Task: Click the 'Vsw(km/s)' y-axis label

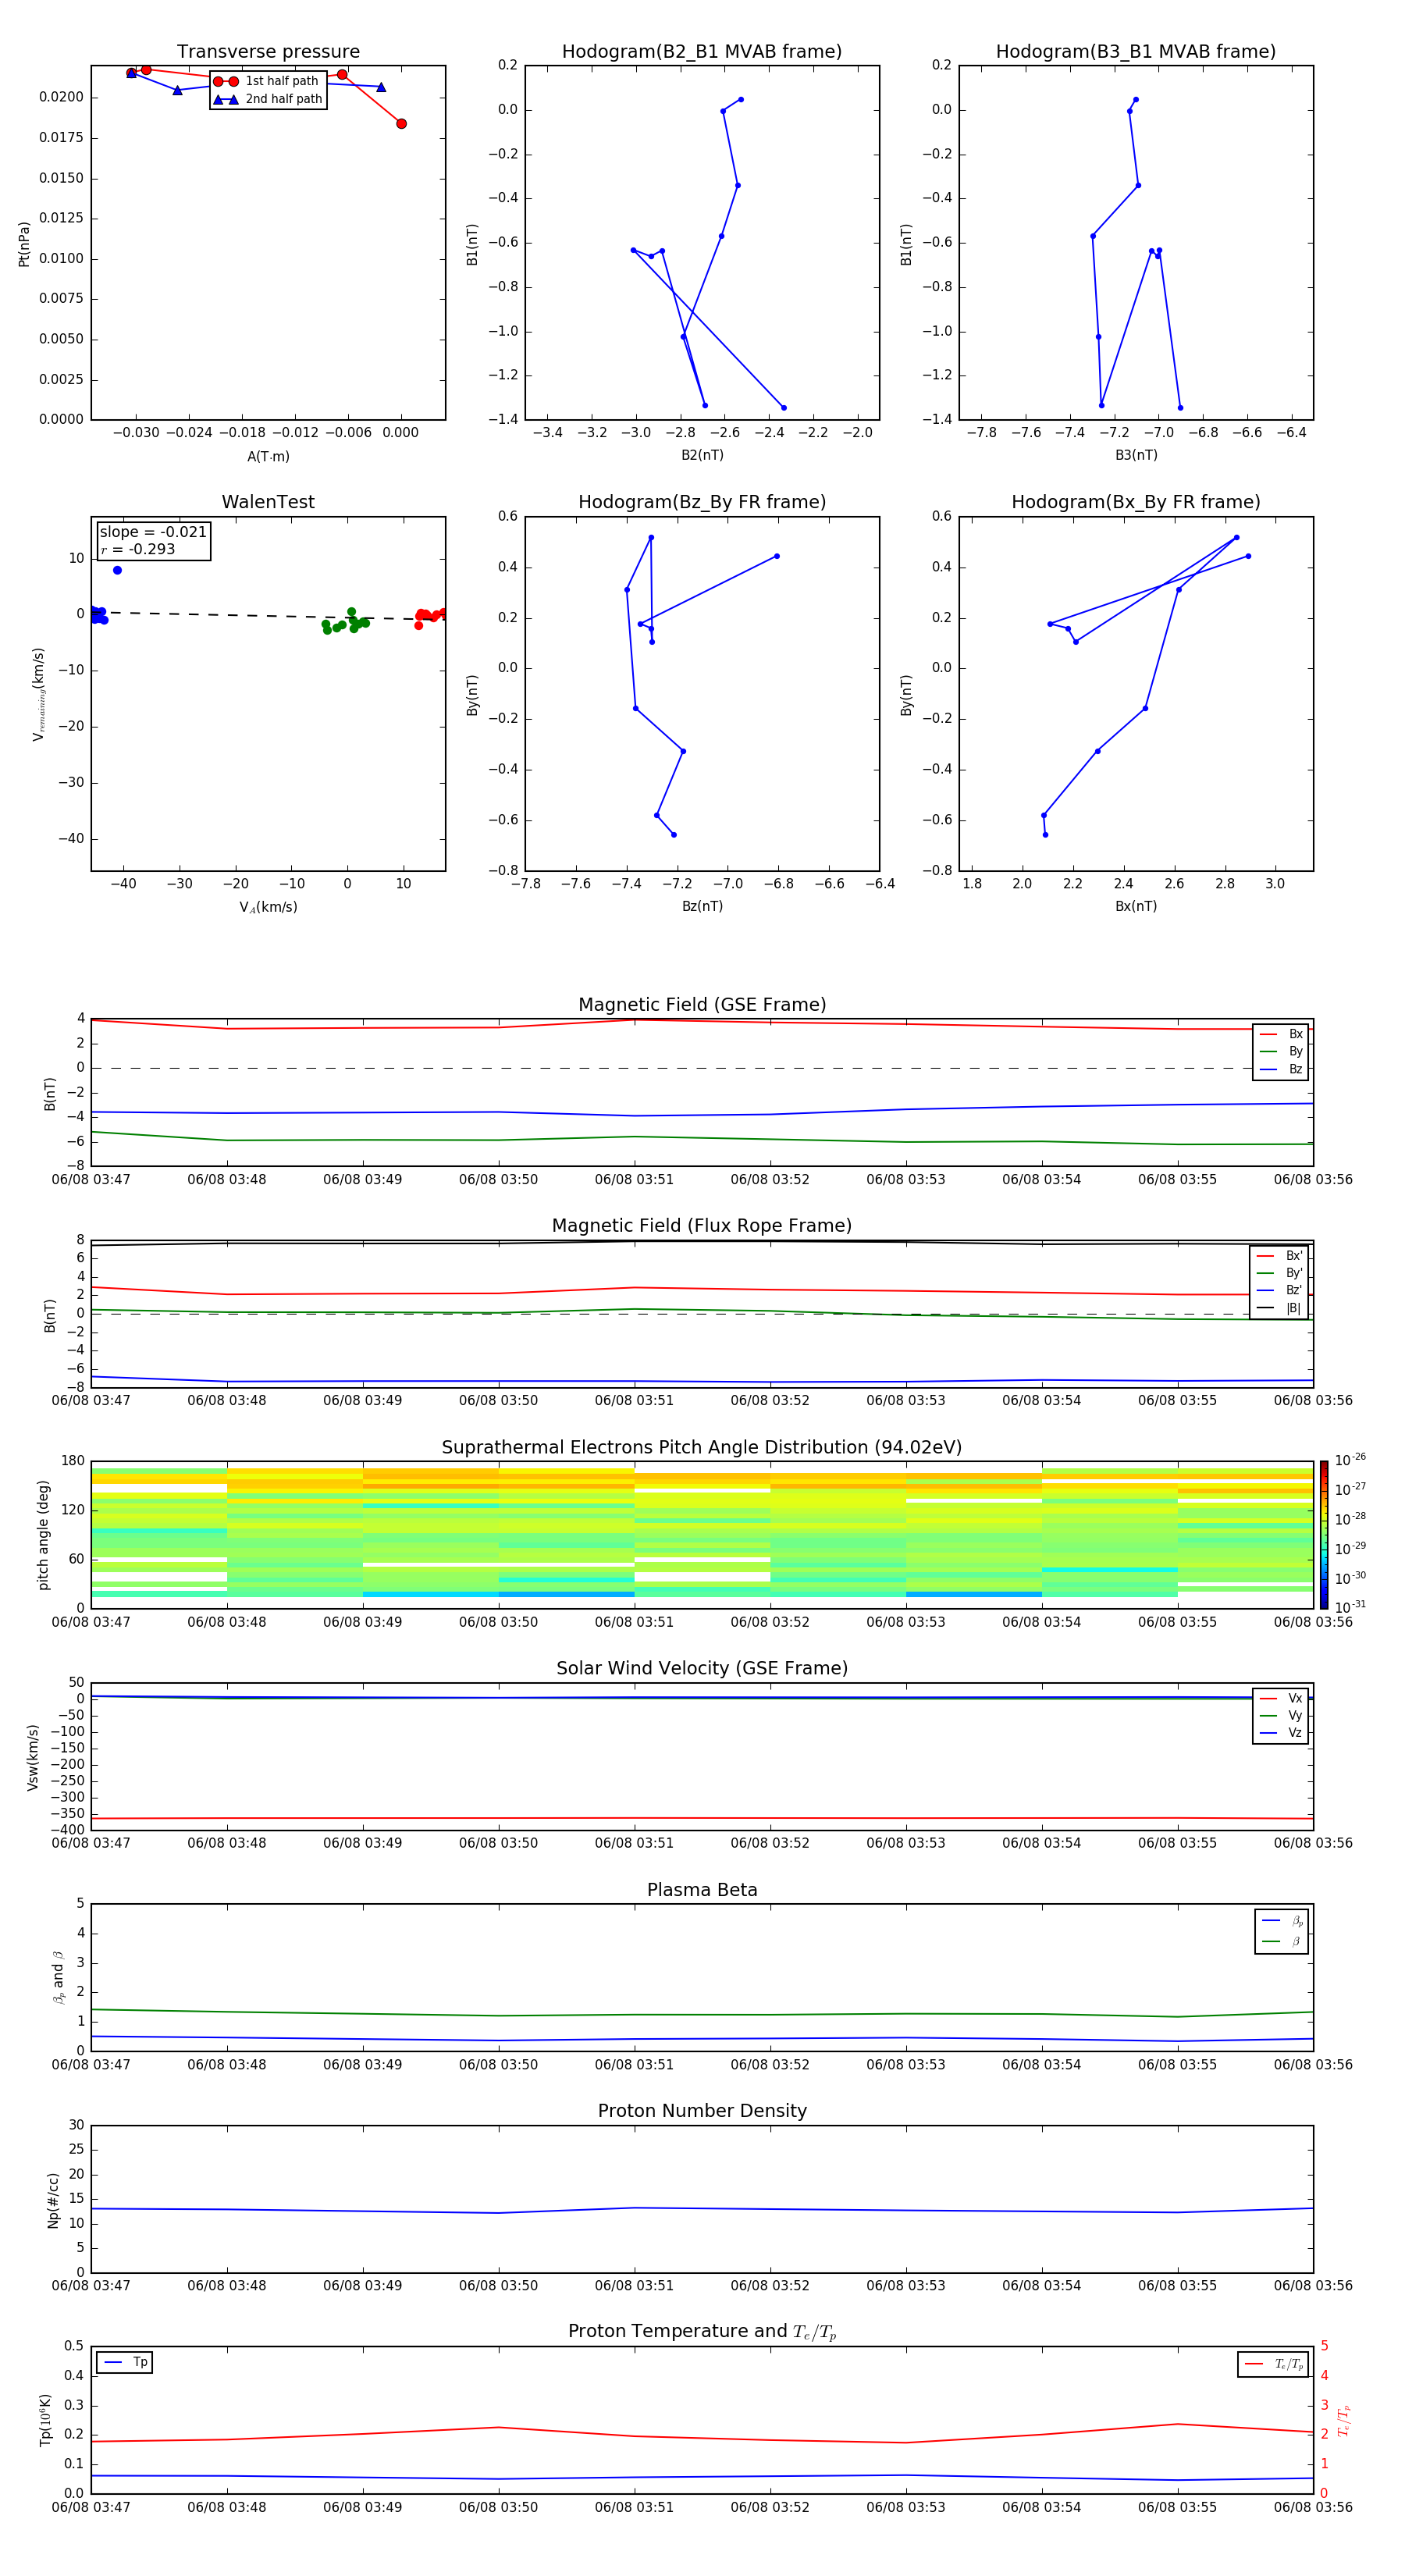Action: tap(33, 1757)
